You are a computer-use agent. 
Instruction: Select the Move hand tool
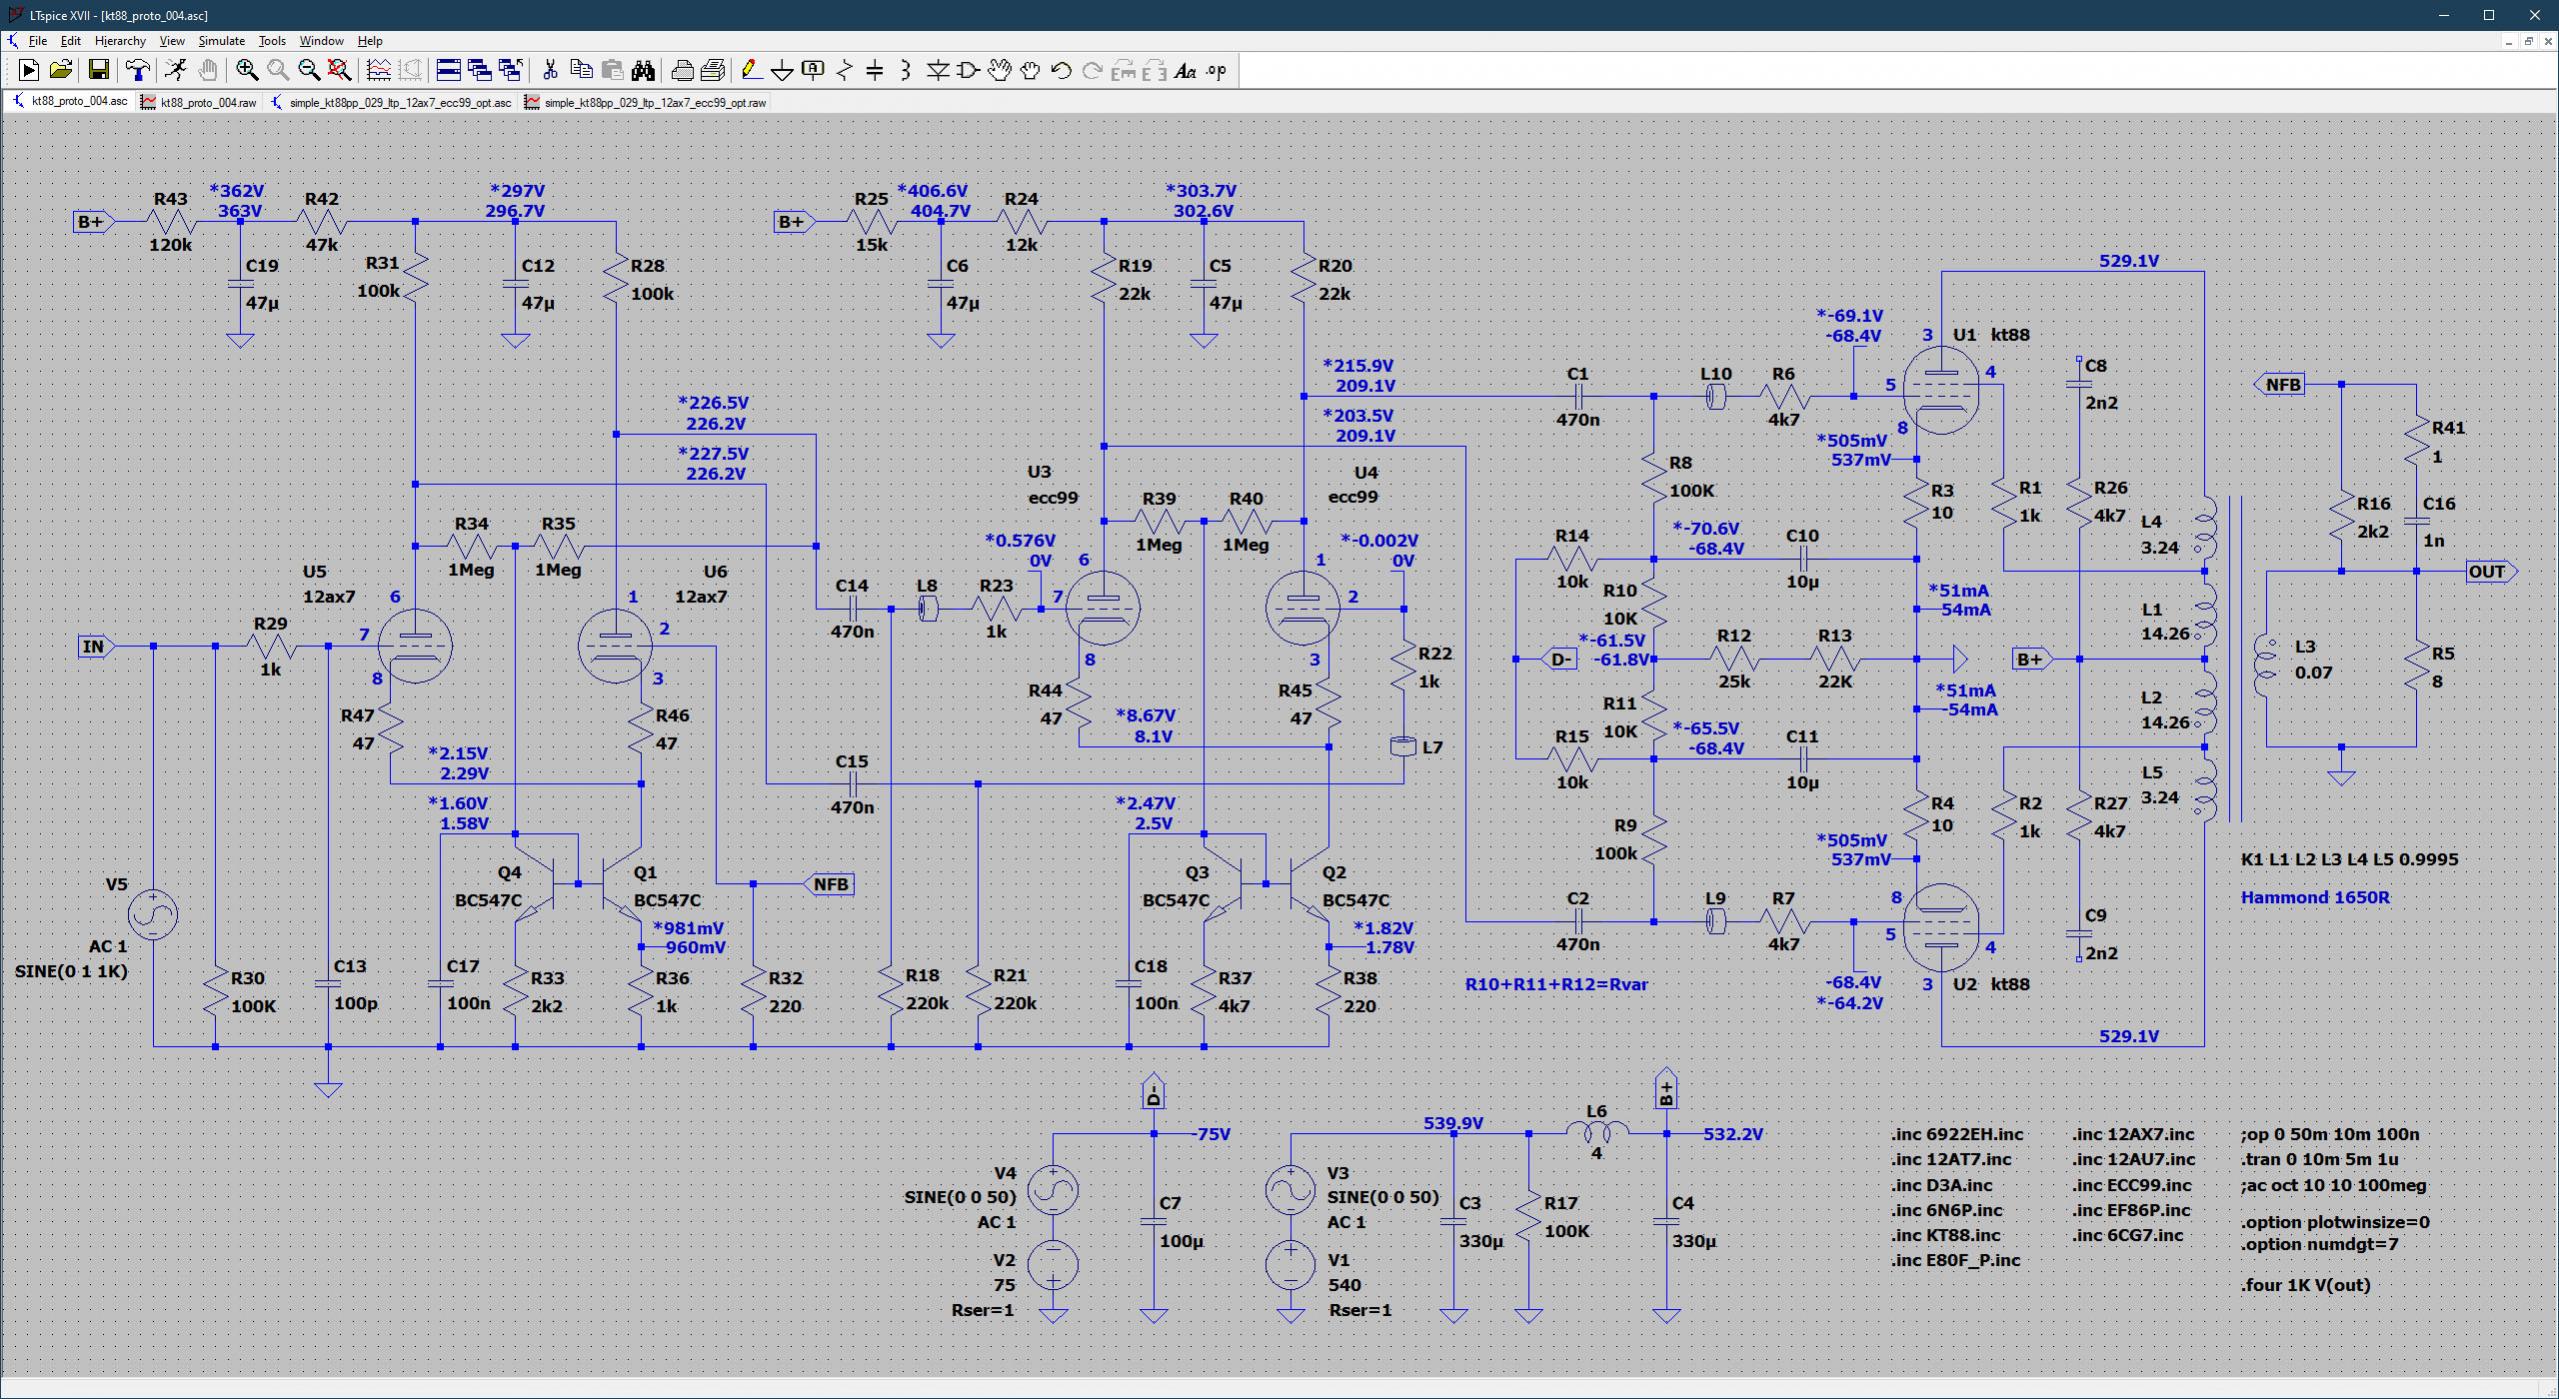point(999,70)
